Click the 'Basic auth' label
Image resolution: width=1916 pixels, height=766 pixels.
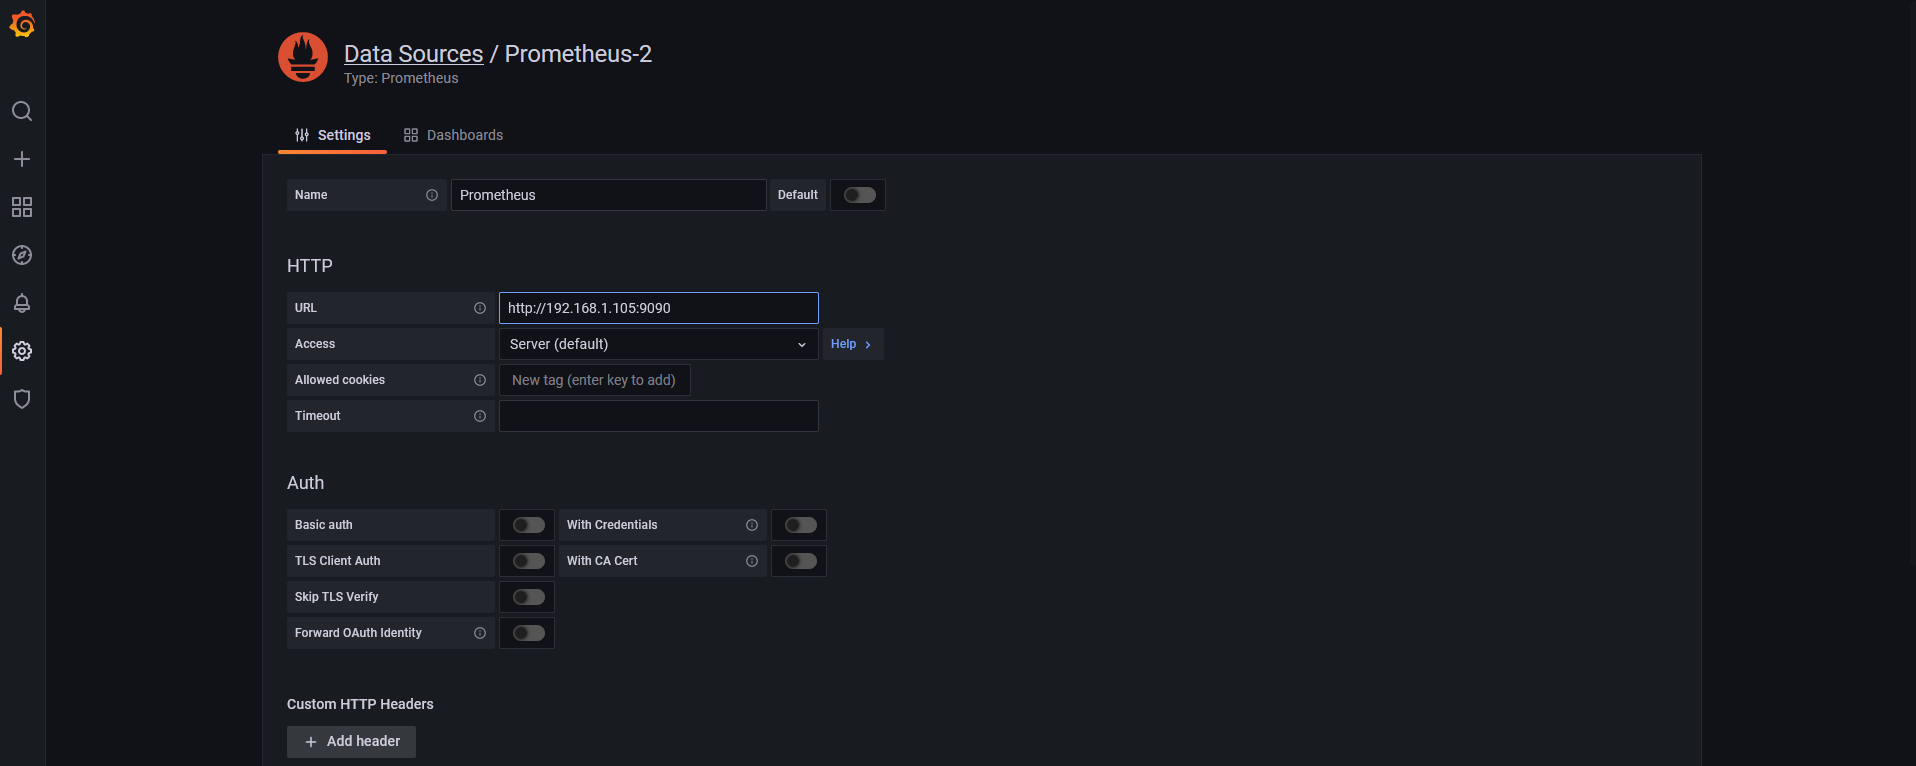tap(324, 525)
